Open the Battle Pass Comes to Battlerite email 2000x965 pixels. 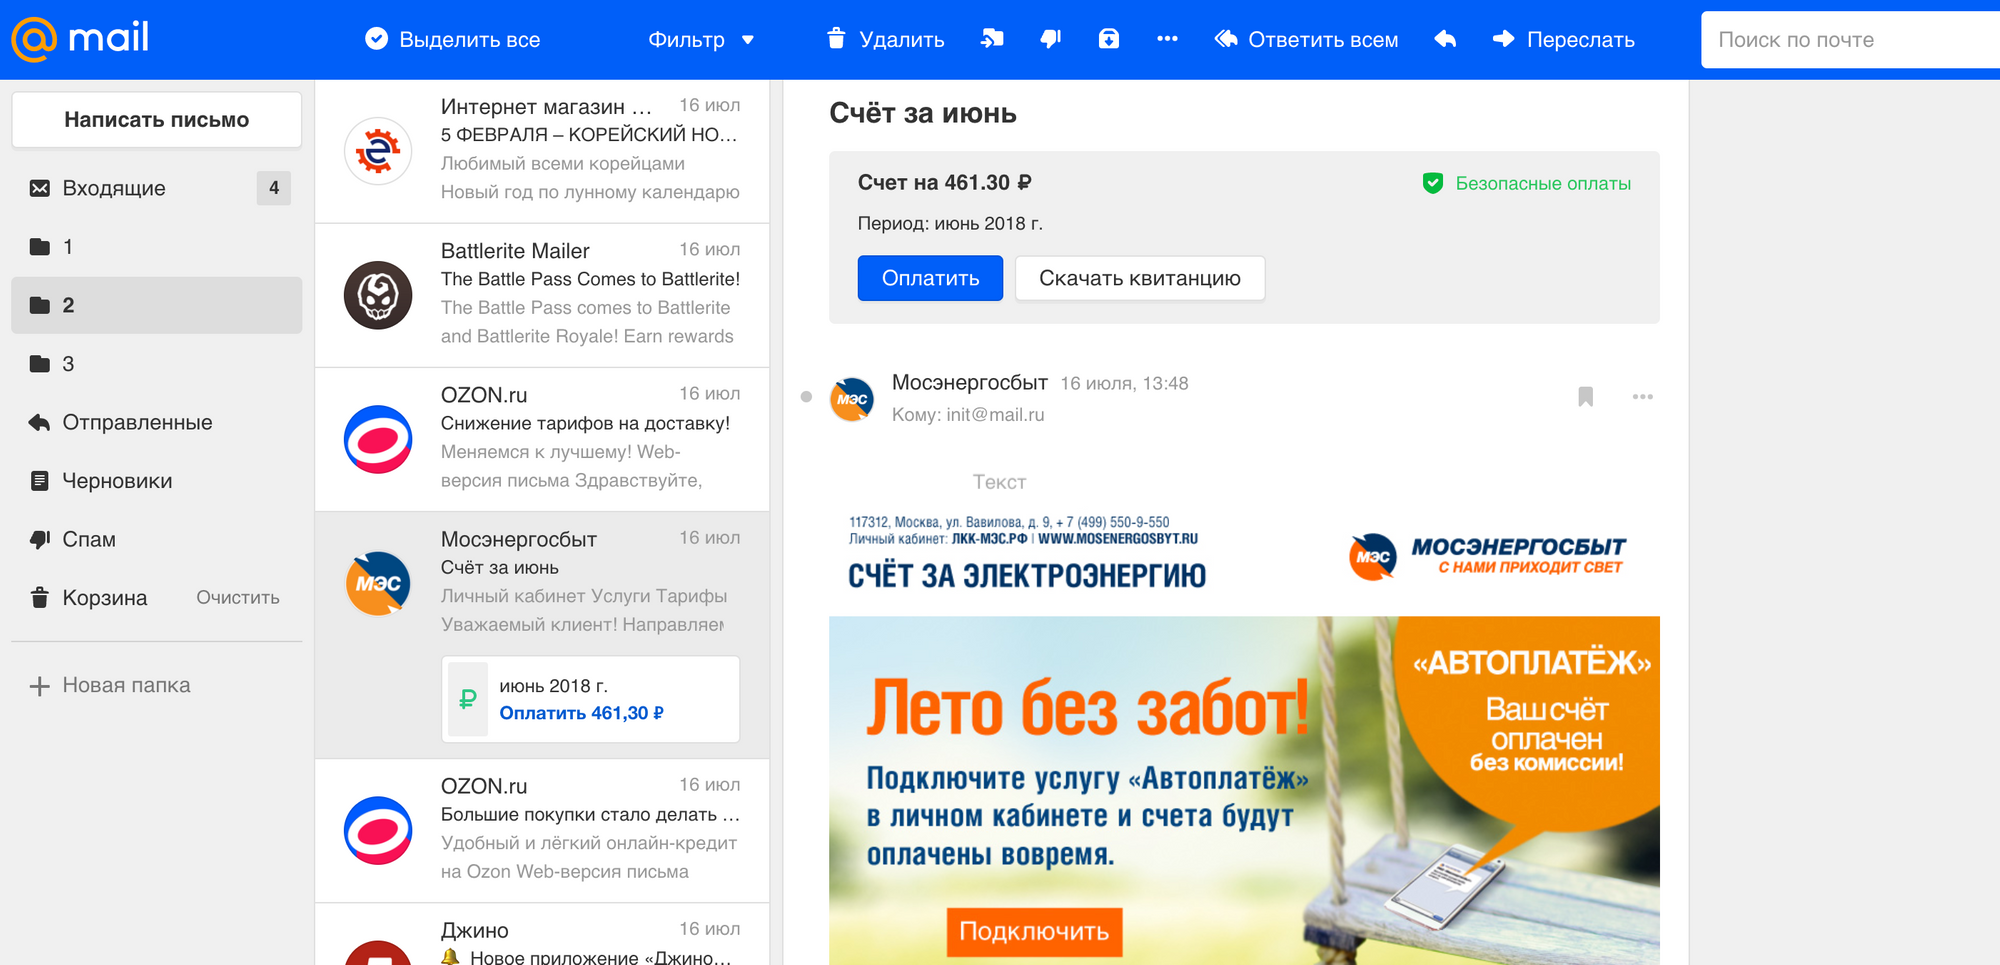coord(542,295)
